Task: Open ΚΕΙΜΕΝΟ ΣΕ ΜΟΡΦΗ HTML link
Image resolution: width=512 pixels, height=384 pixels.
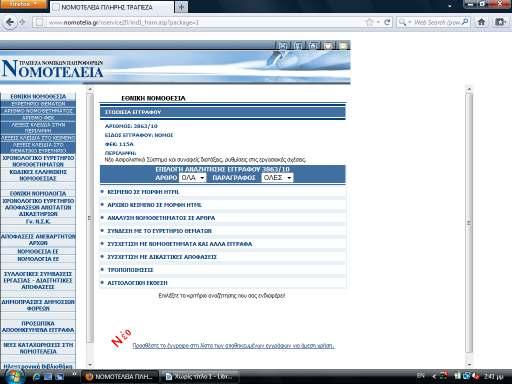Action: [143, 192]
